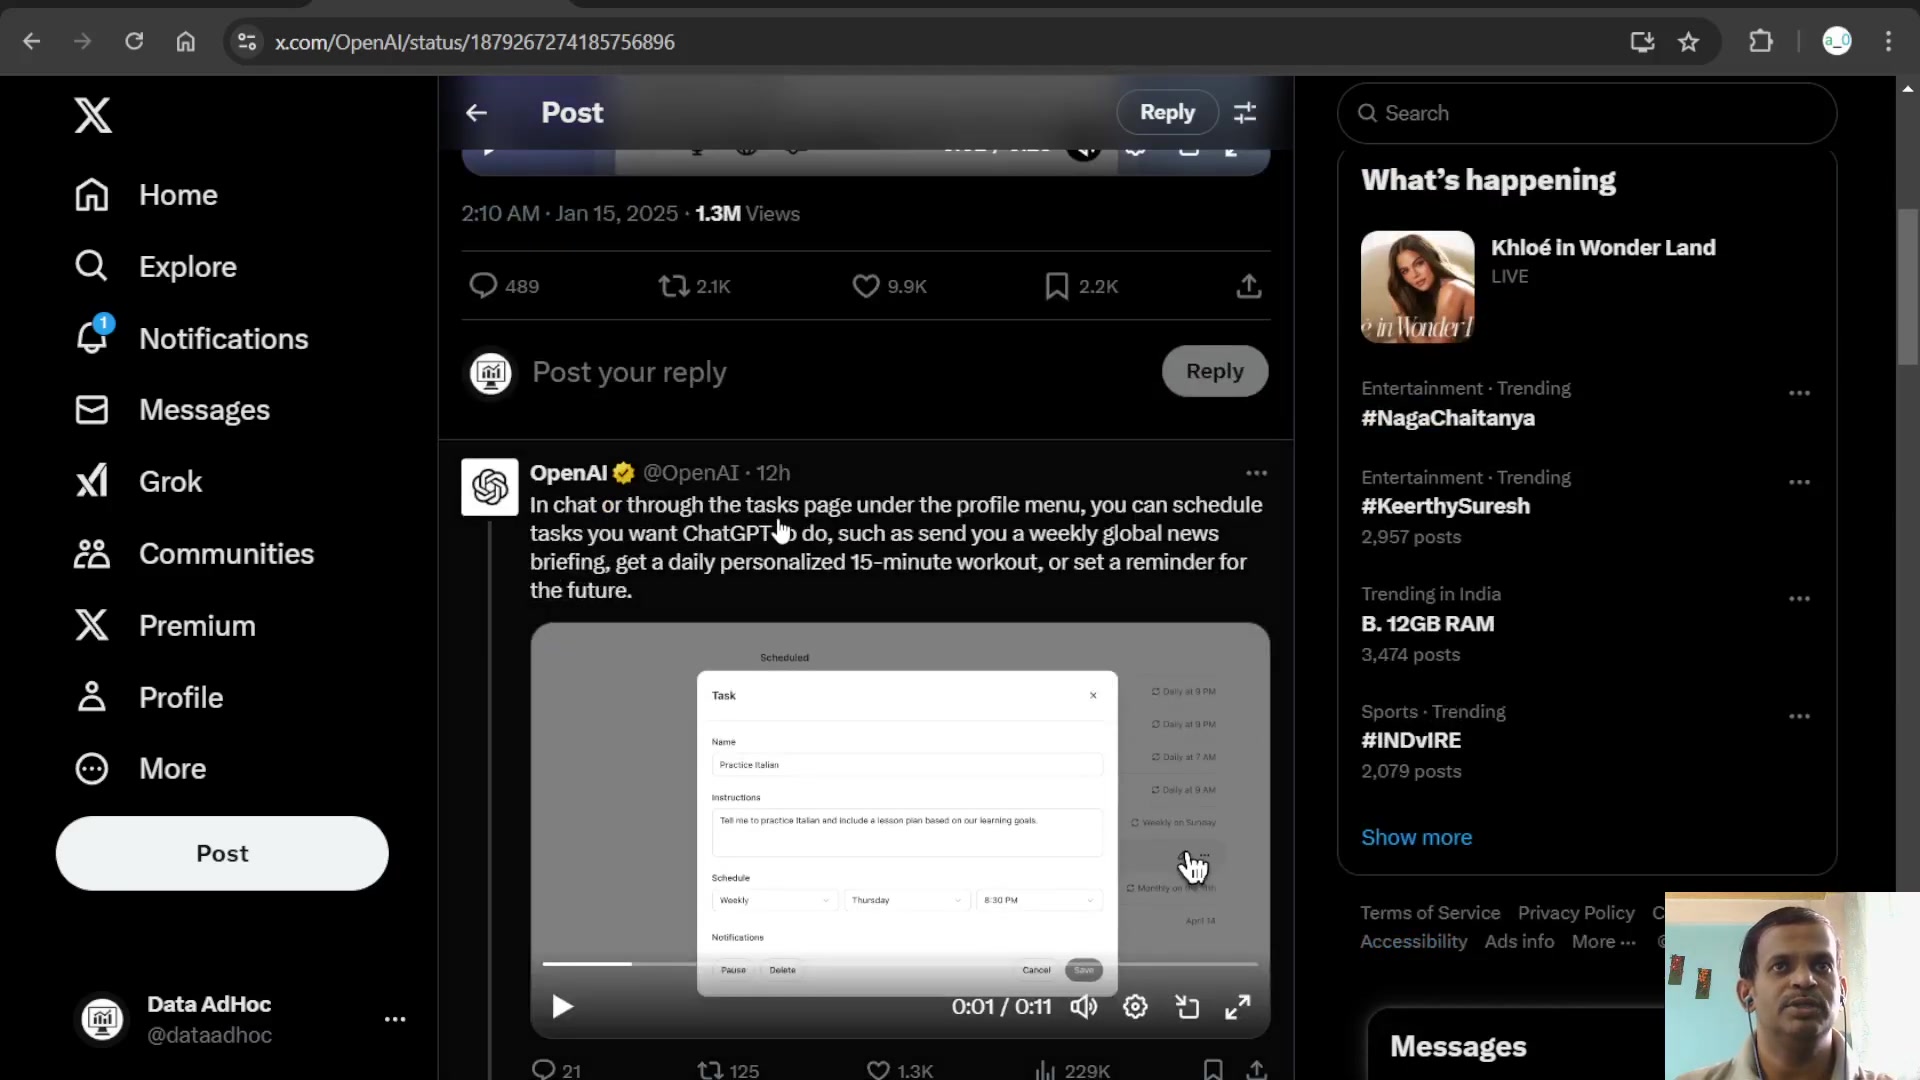Click the Search box
Viewport: 1920px width, 1080px height.
pyautogui.click(x=1587, y=113)
